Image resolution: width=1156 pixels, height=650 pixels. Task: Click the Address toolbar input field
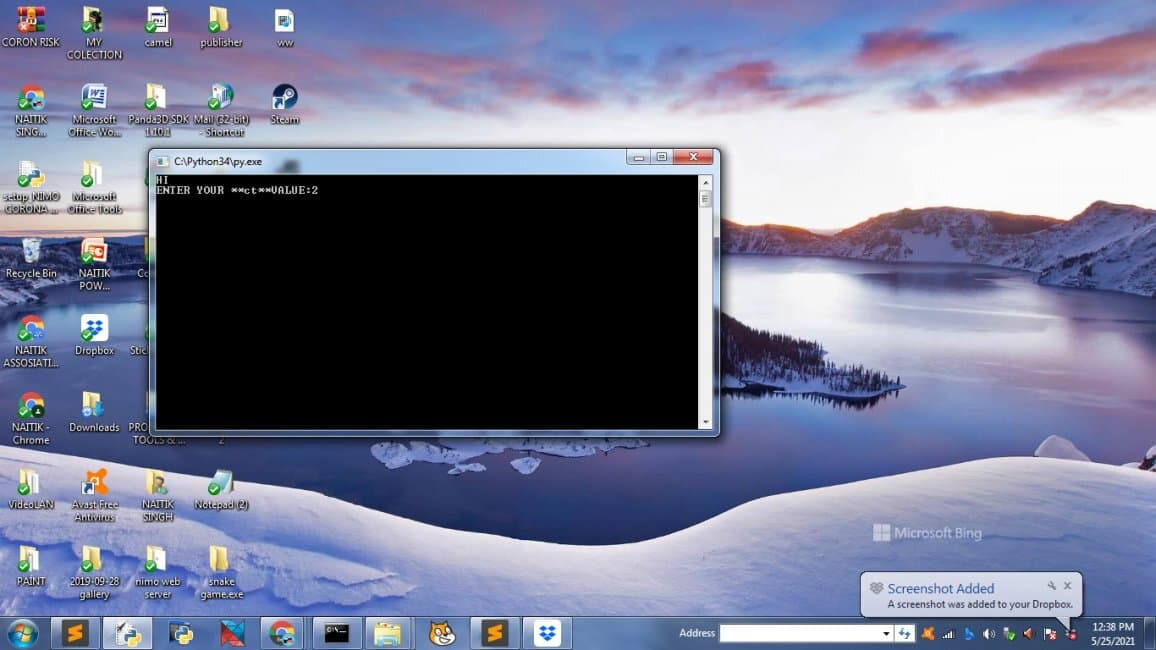point(799,633)
